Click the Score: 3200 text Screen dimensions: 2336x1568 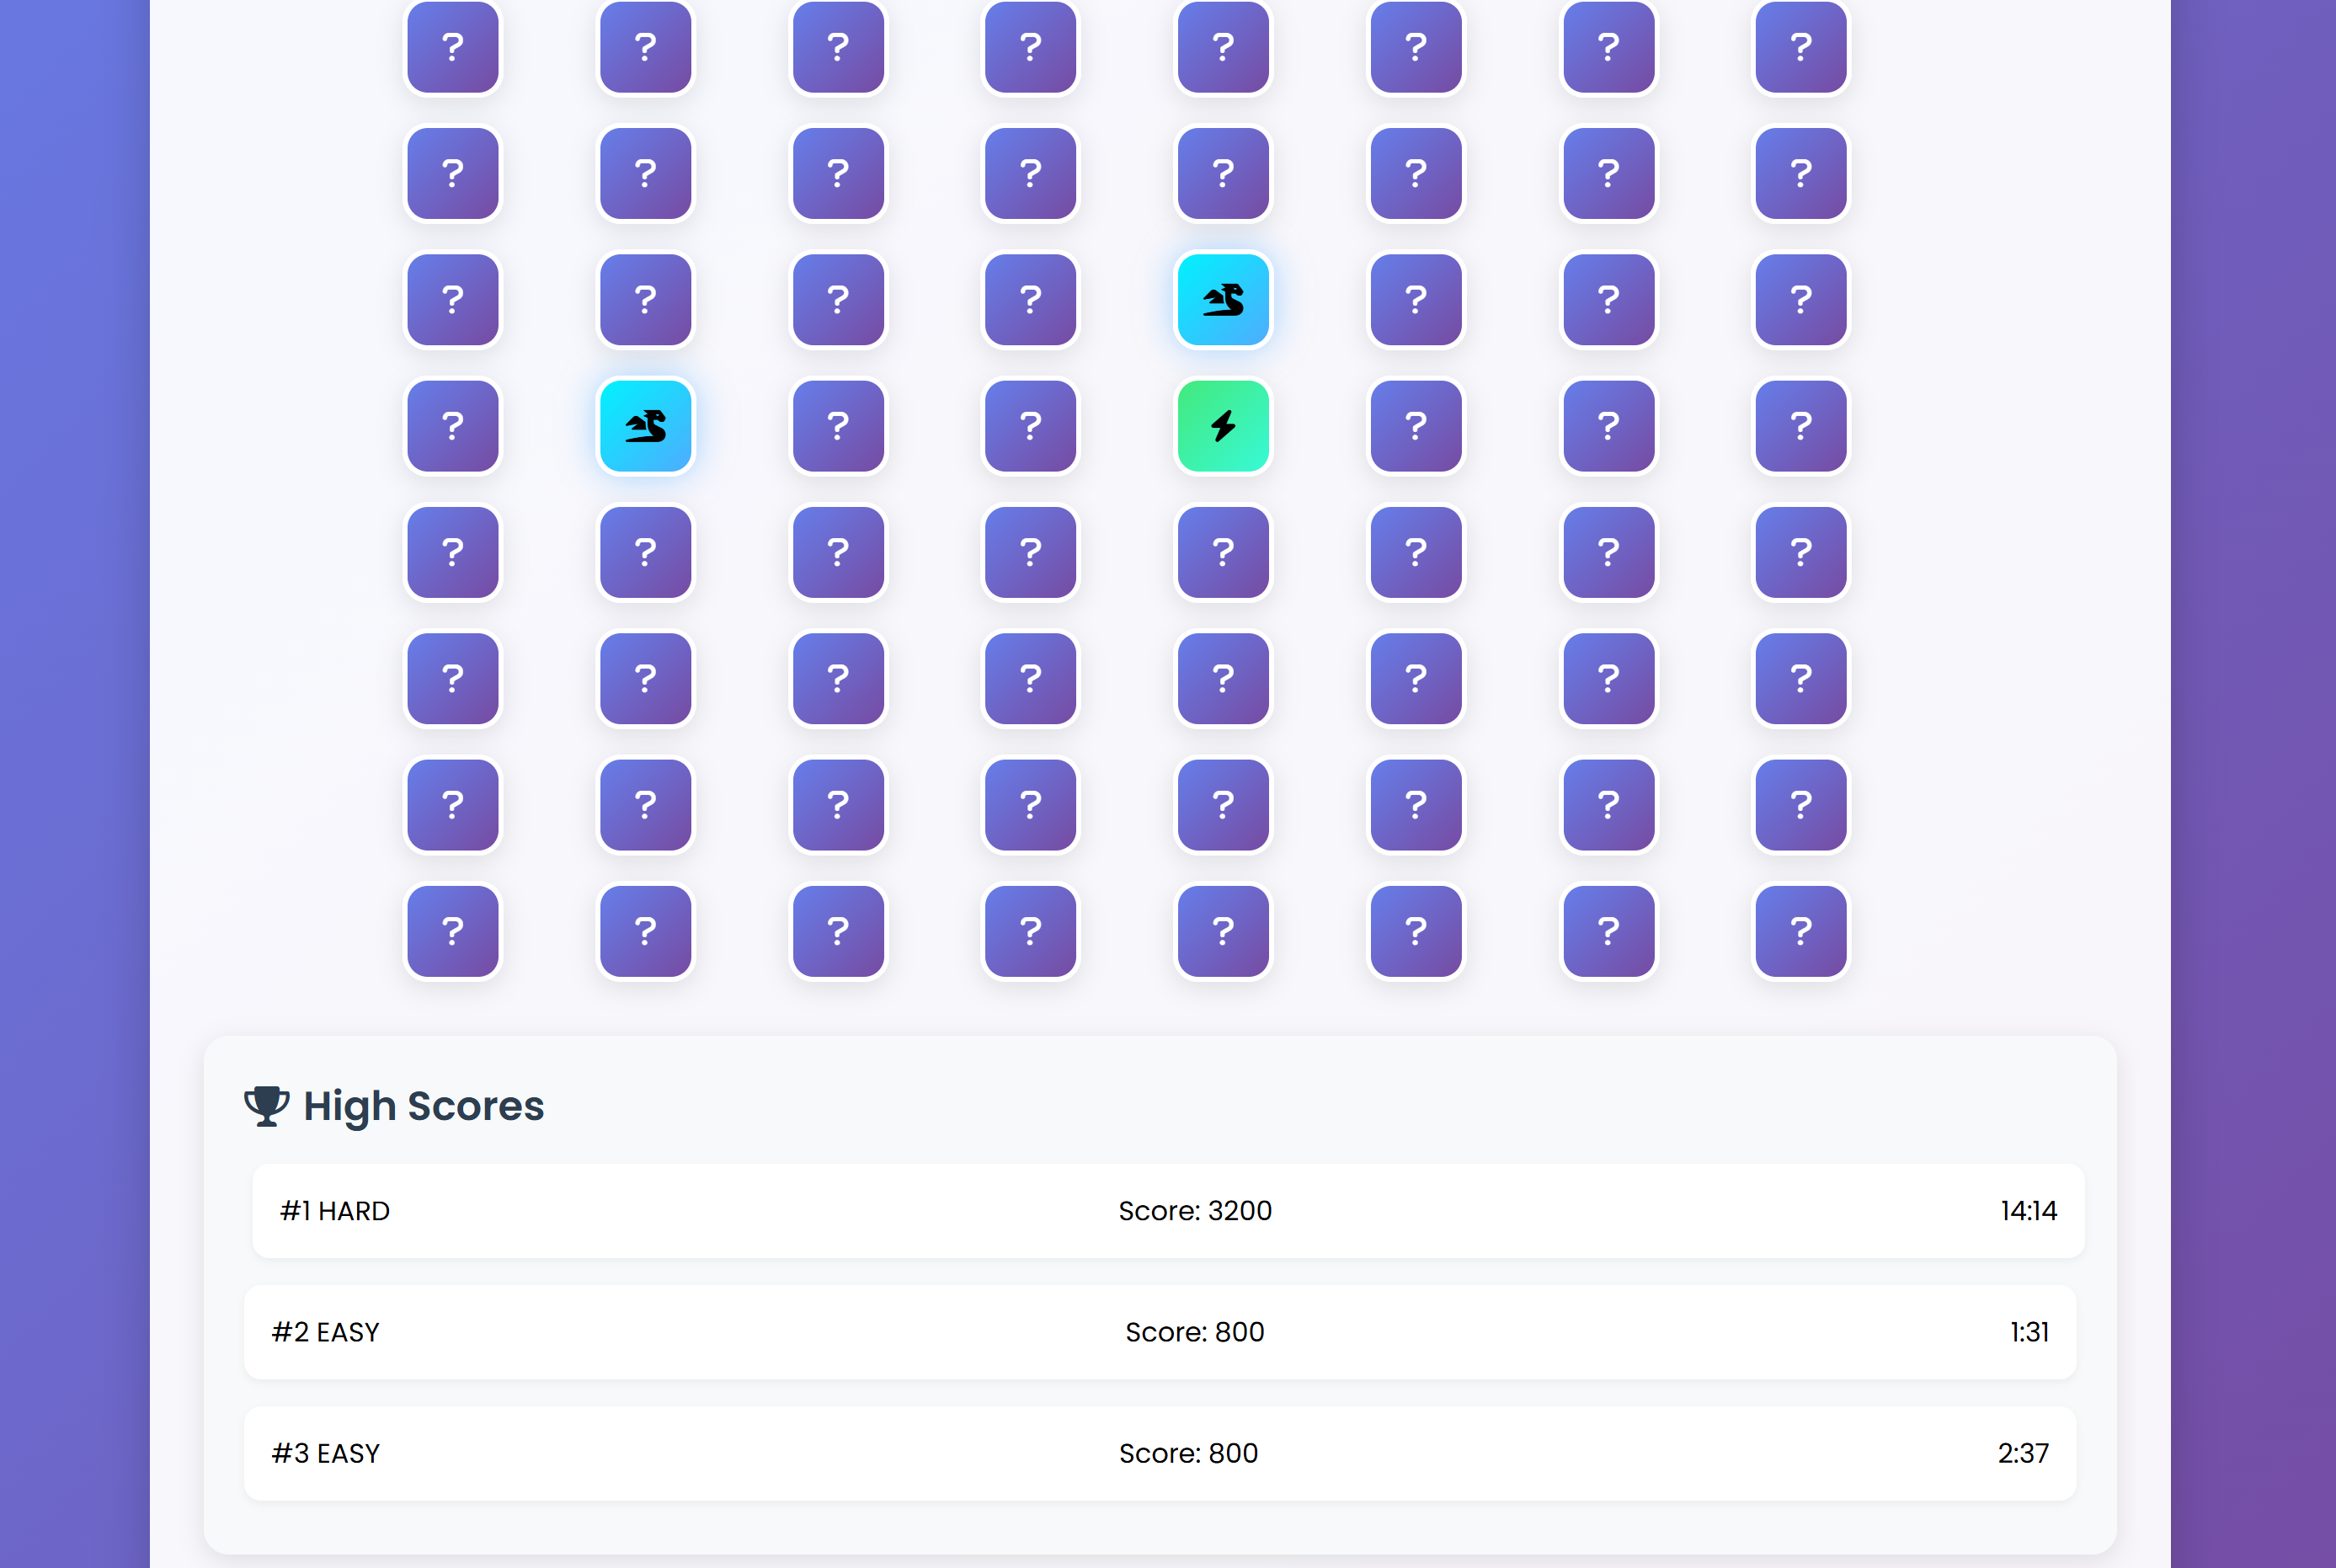tap(1194, 1211)
